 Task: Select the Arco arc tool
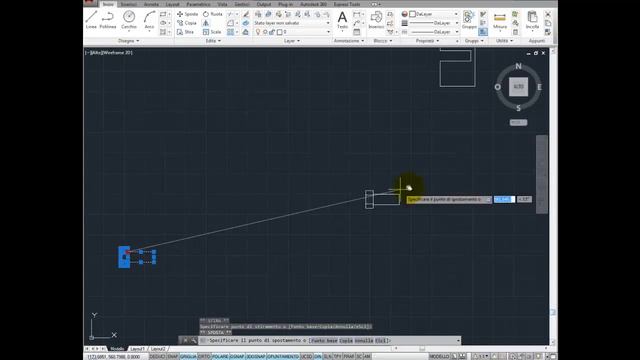(x=149, y=20)
